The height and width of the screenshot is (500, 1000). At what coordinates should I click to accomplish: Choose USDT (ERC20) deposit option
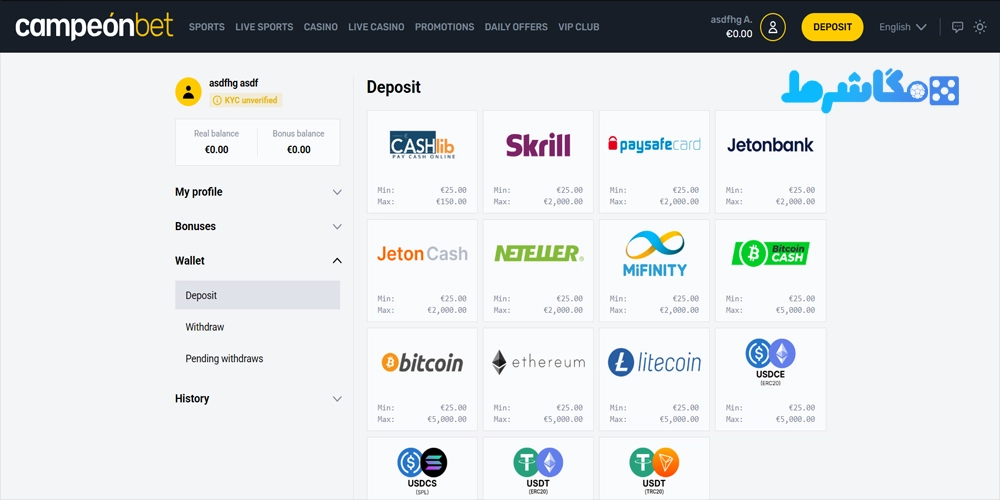pos(538,469)
